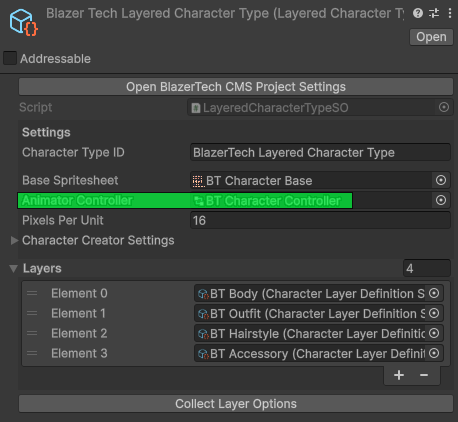Select the Element 1 label
458x422 pixels.
coord(78,313)
